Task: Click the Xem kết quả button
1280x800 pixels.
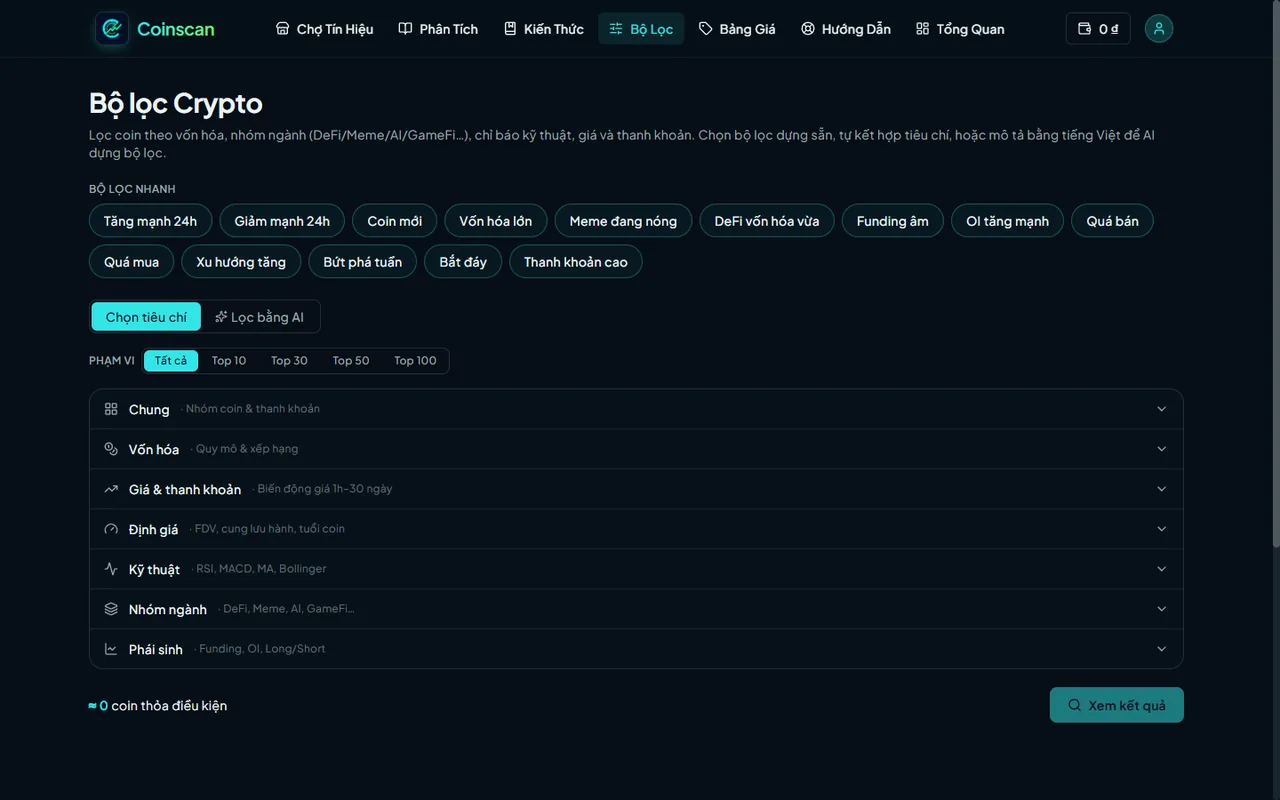Action: tap(1116, 705)
